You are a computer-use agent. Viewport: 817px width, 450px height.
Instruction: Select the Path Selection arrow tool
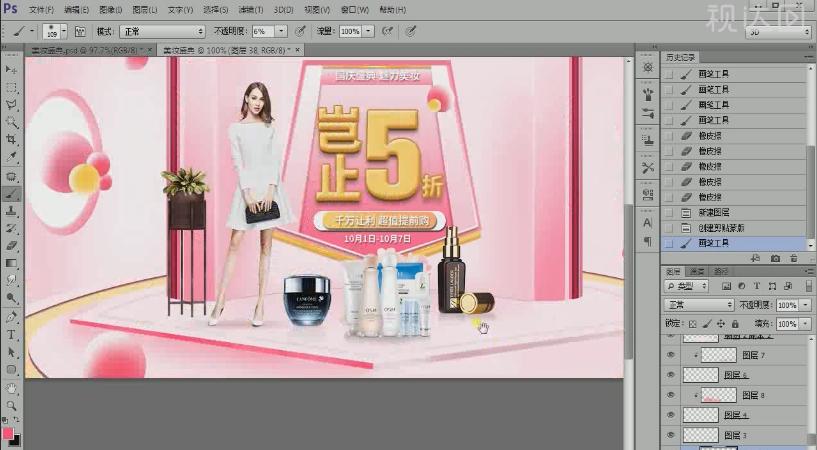click(x=11, y=352)
